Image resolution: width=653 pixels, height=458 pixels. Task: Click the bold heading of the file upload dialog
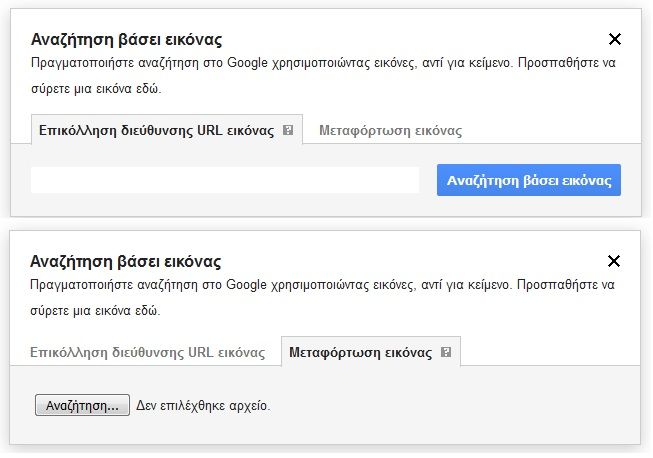(125, 261)
